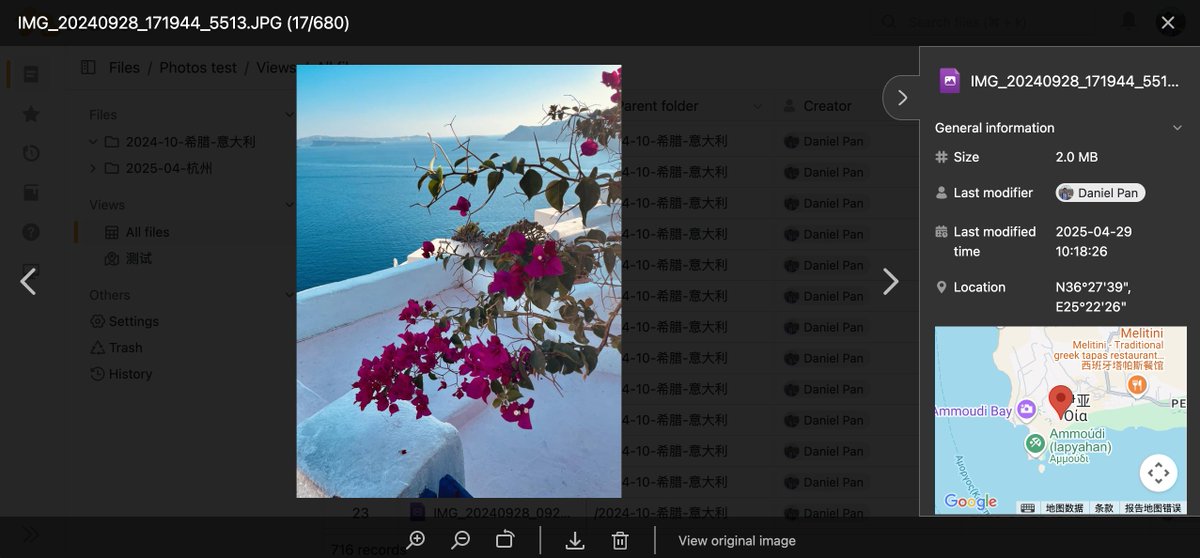Screen dimensions: 1200x558
Task: Close the image viewer
Action: pos(1168,22)
